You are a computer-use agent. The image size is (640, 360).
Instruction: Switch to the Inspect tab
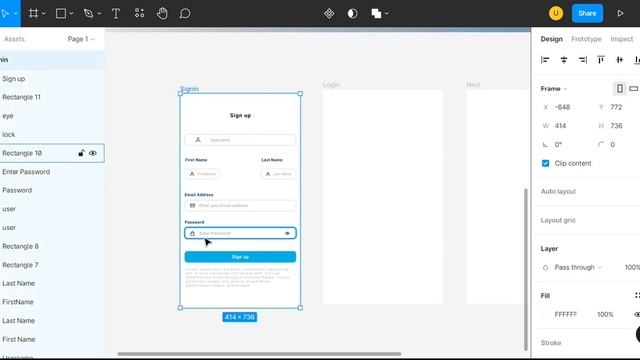(x=622, y=39)
